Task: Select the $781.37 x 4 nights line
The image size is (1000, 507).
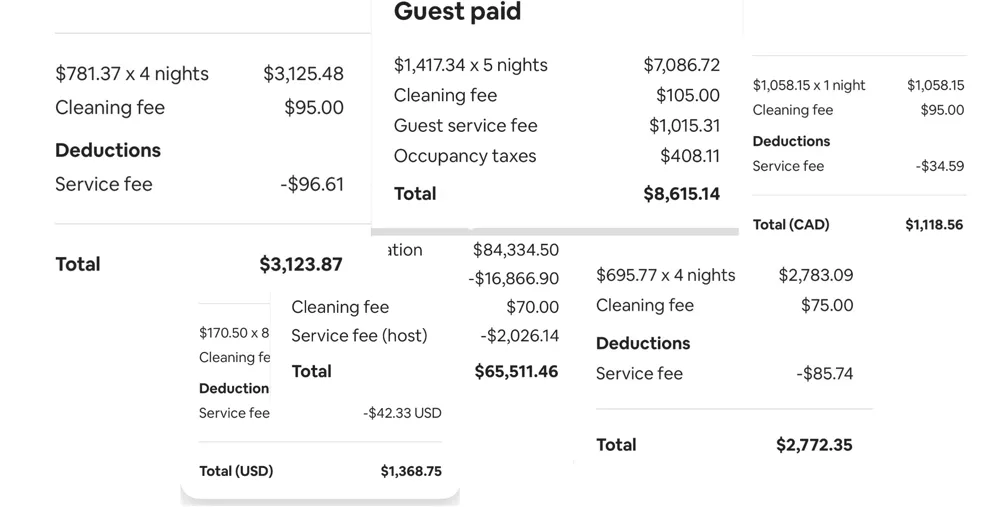Action: point(132,74)
